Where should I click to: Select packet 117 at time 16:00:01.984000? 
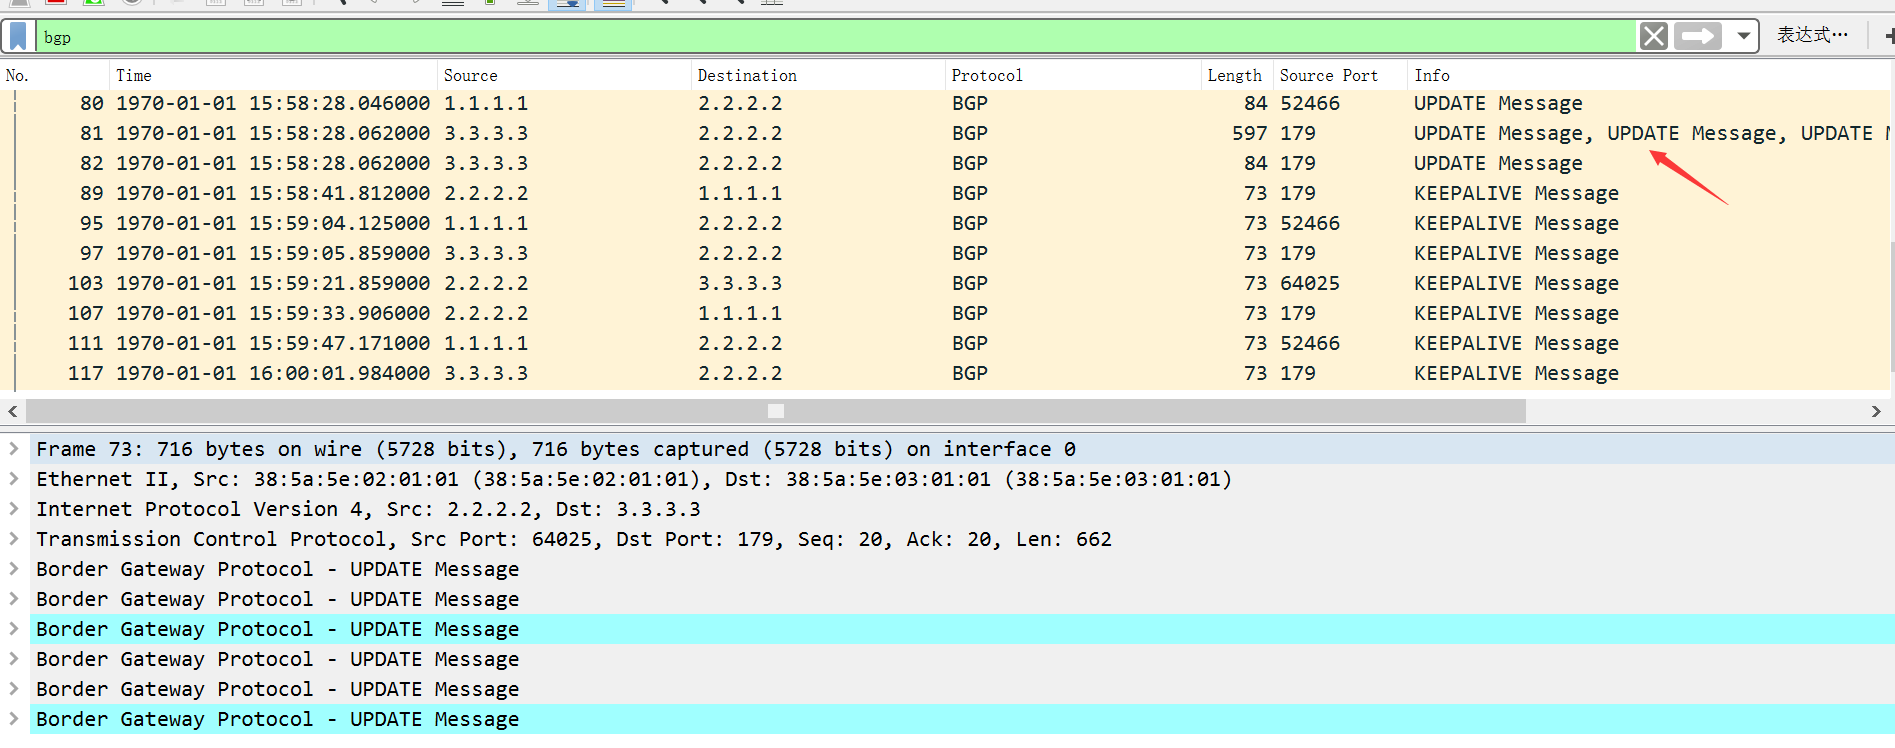[x=945, y=374]
